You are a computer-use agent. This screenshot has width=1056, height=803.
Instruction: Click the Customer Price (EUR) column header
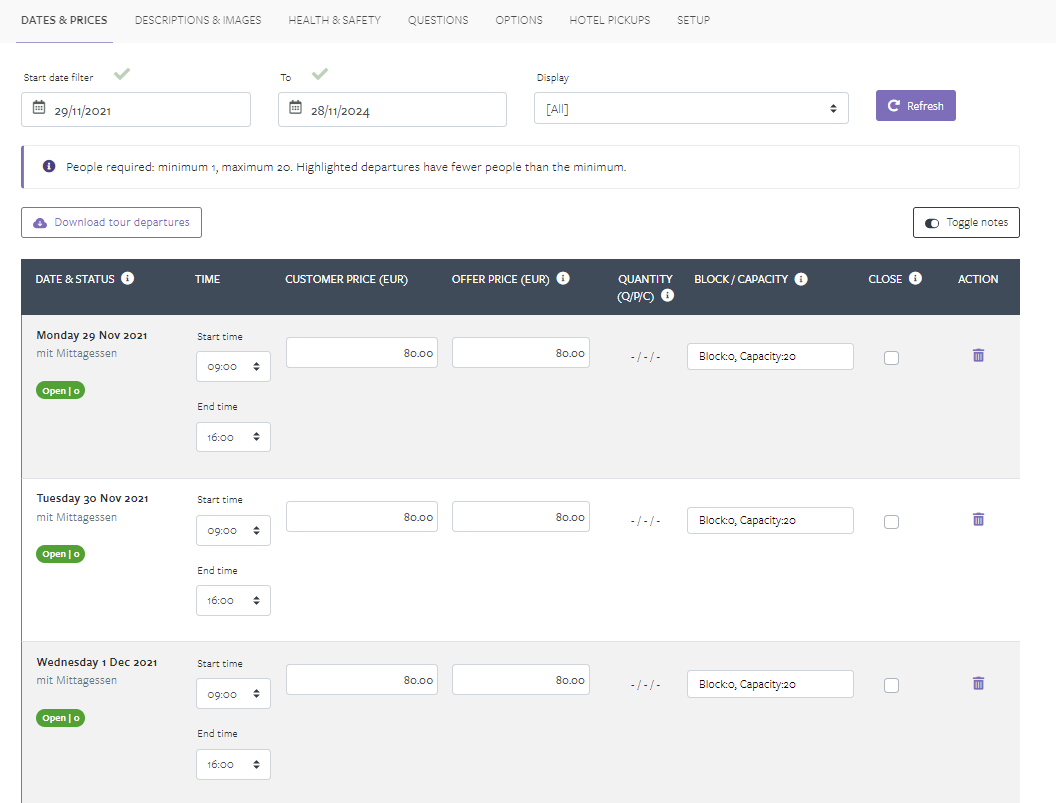(x=346, y=279)
